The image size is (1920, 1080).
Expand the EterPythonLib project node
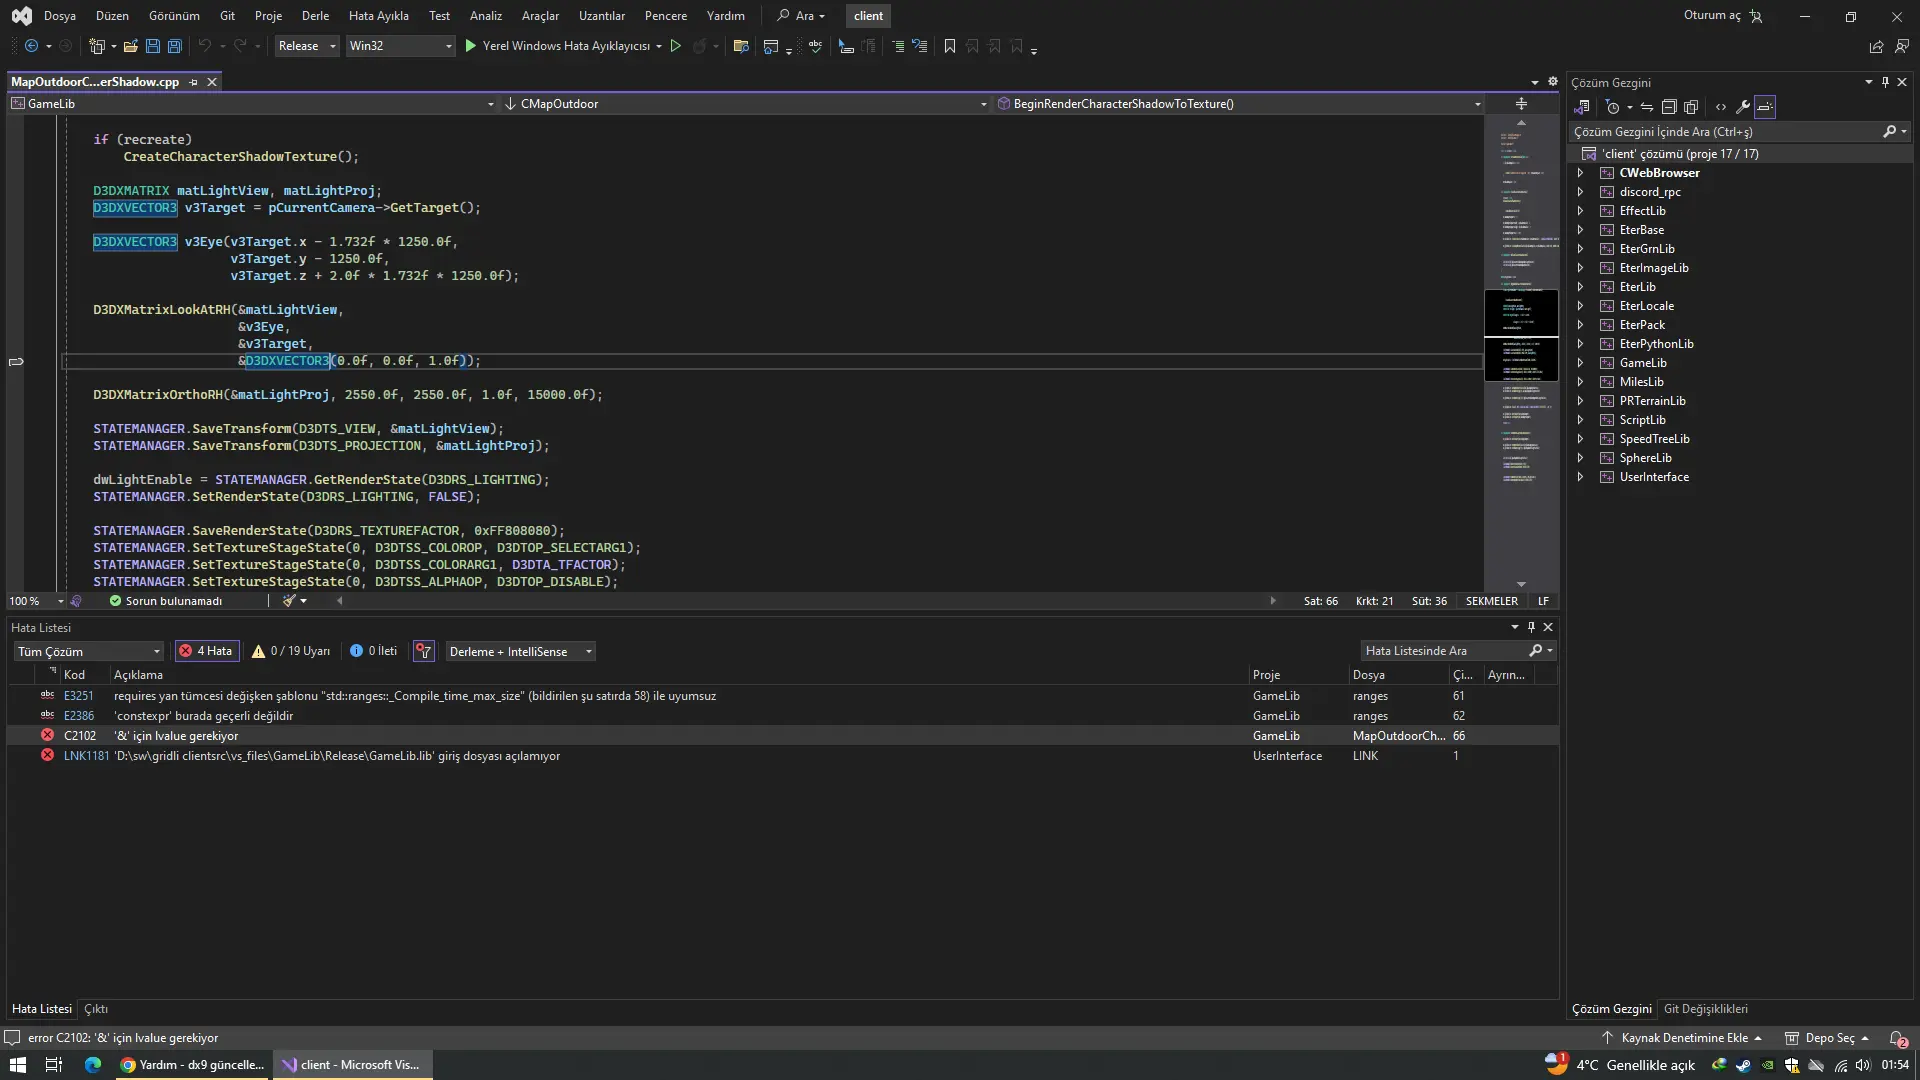pyautogui.click(x=1580, y=344)
